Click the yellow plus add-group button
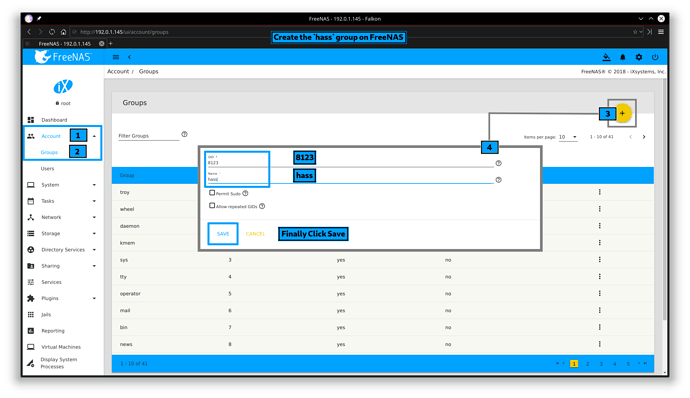Screen dimensions: 690x398 (622, 113)
